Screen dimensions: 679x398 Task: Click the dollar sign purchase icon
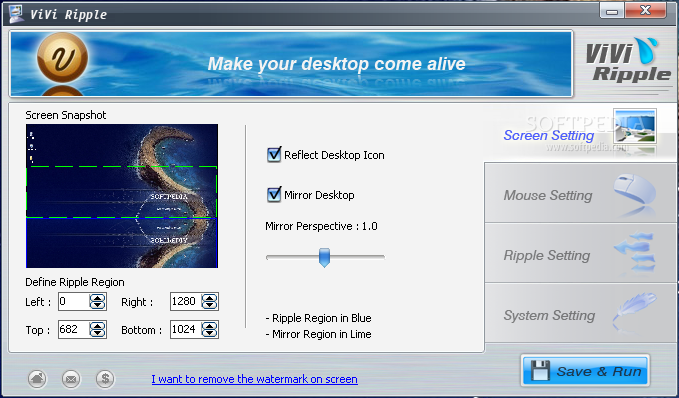click(105, 379)
